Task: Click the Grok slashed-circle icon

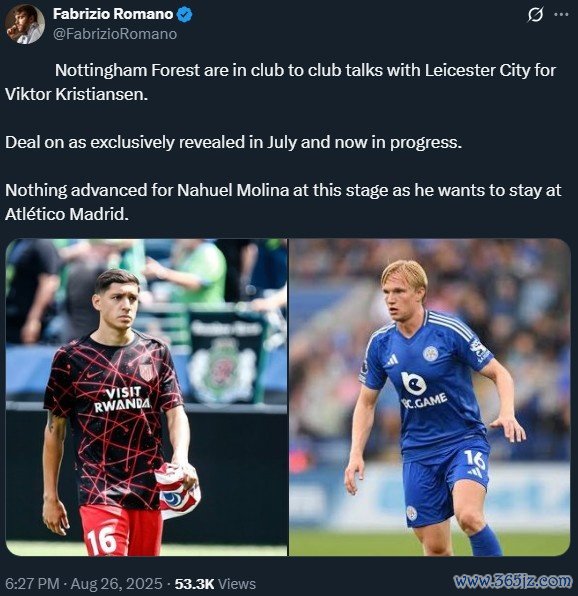Action: (x=535, y=15)
